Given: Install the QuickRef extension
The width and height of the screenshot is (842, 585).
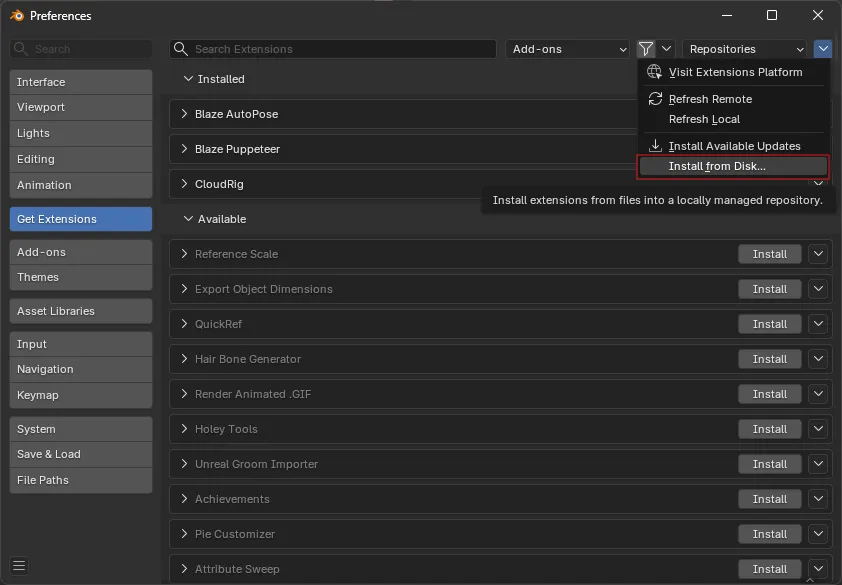Looking at the screenshot, I should (x=770, y=324).
